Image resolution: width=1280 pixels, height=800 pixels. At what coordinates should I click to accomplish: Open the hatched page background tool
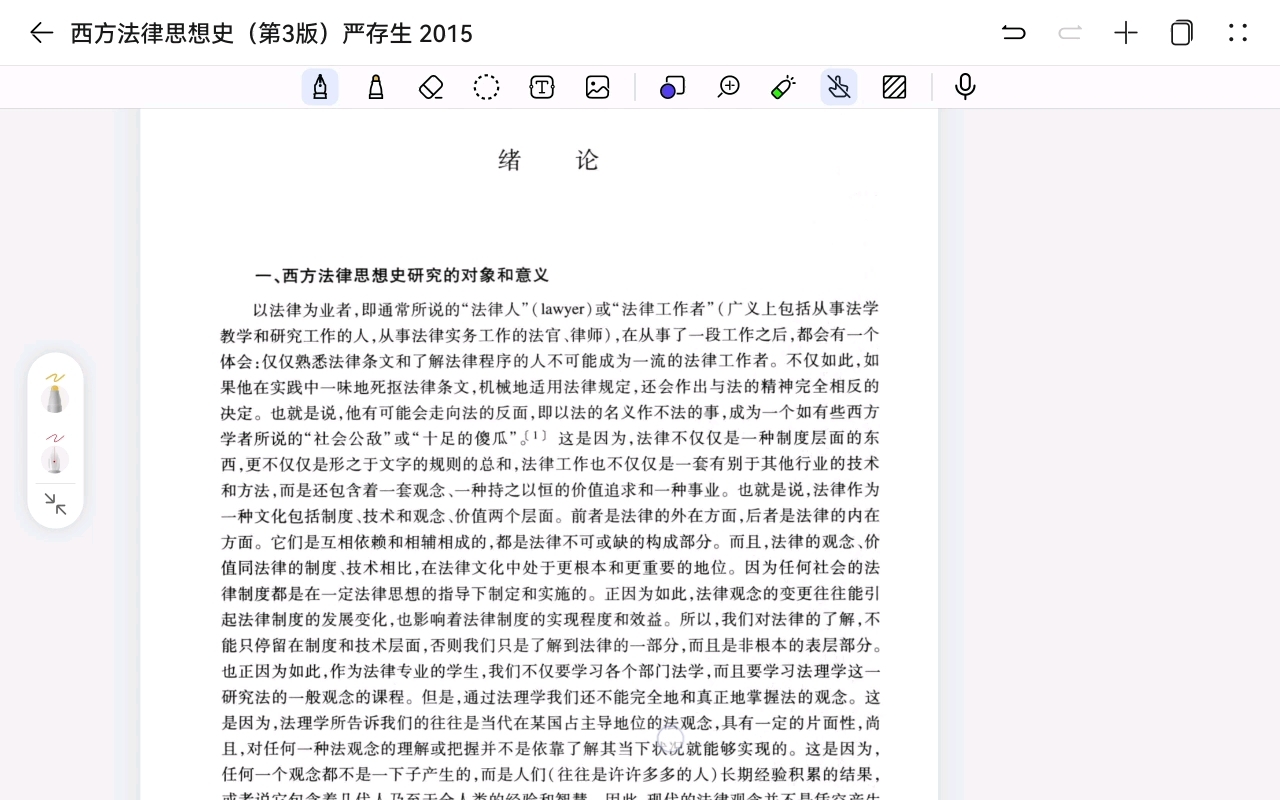pyautogui.click(x=895, y=87)
